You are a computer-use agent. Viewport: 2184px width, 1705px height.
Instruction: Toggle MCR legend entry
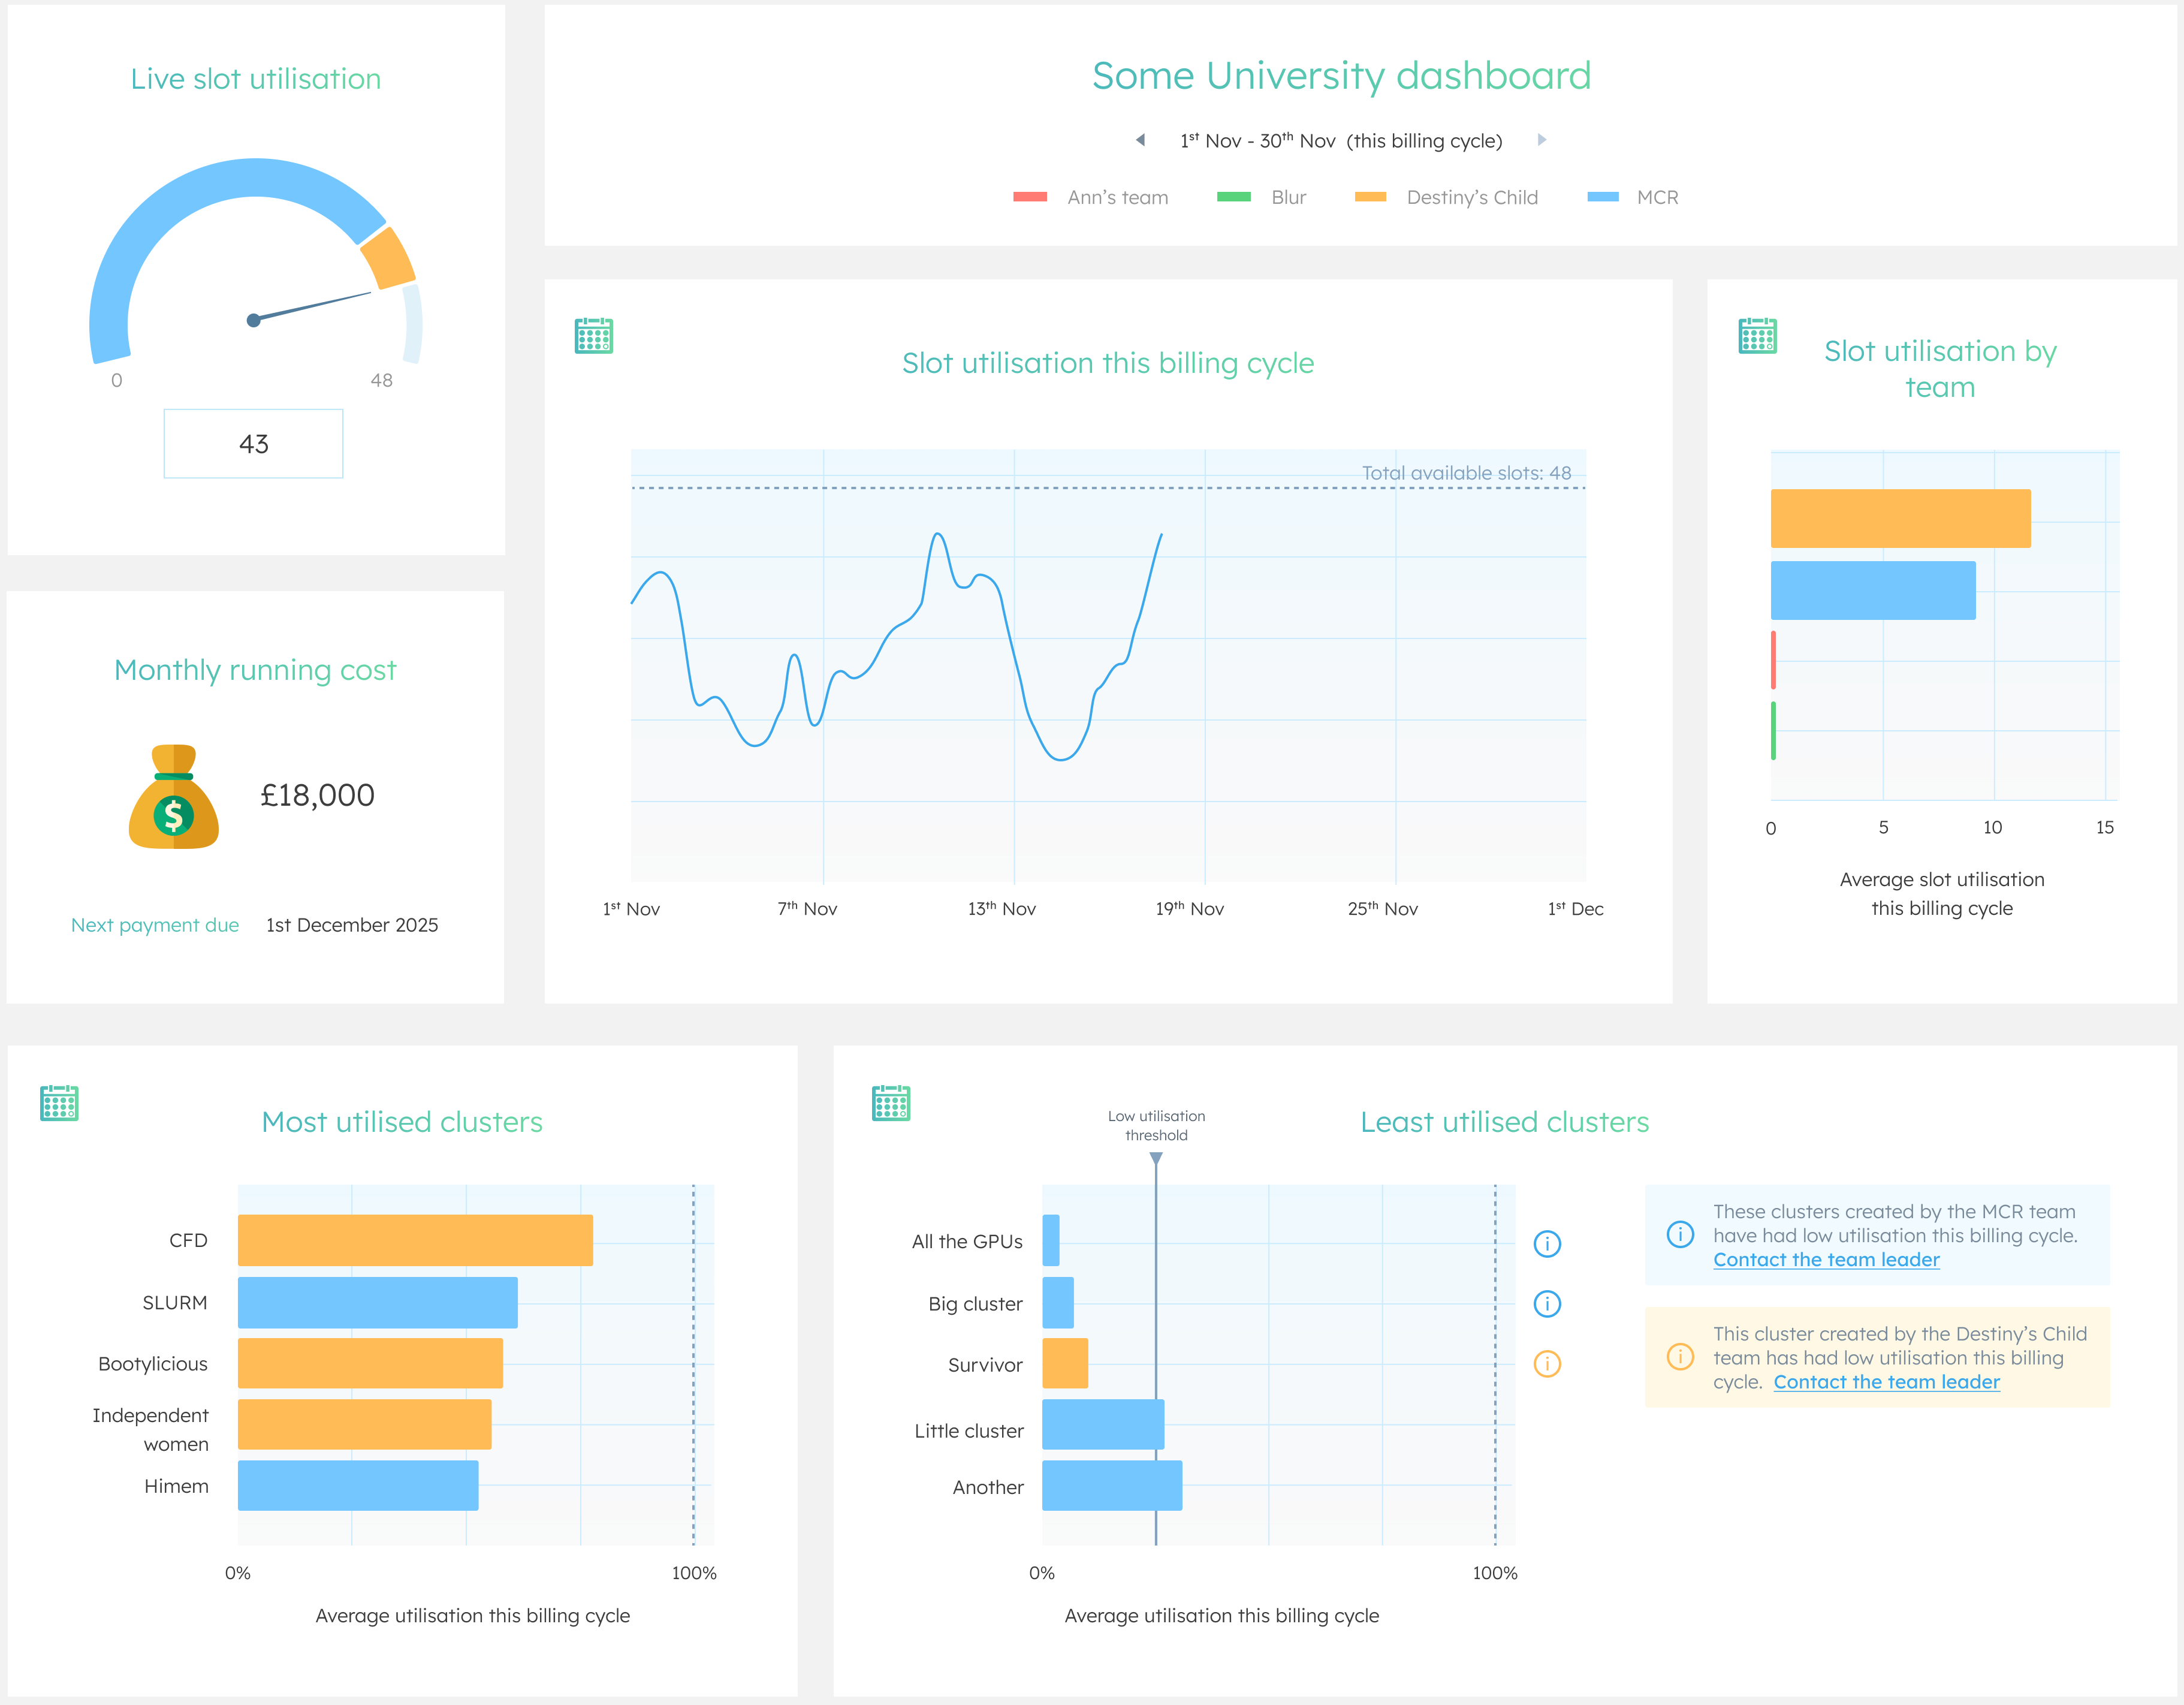click(x=1632, y=197)
